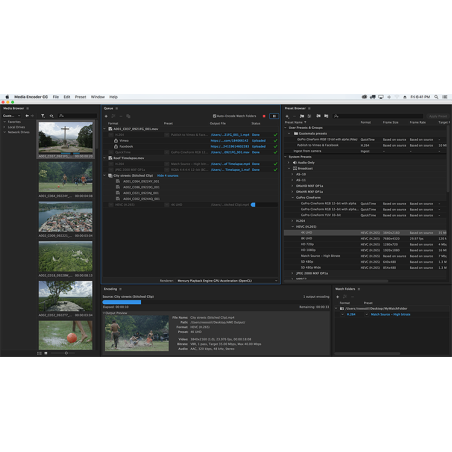
Task: Expand Local Drives in Media Browser
Action: tap(5, 127)
